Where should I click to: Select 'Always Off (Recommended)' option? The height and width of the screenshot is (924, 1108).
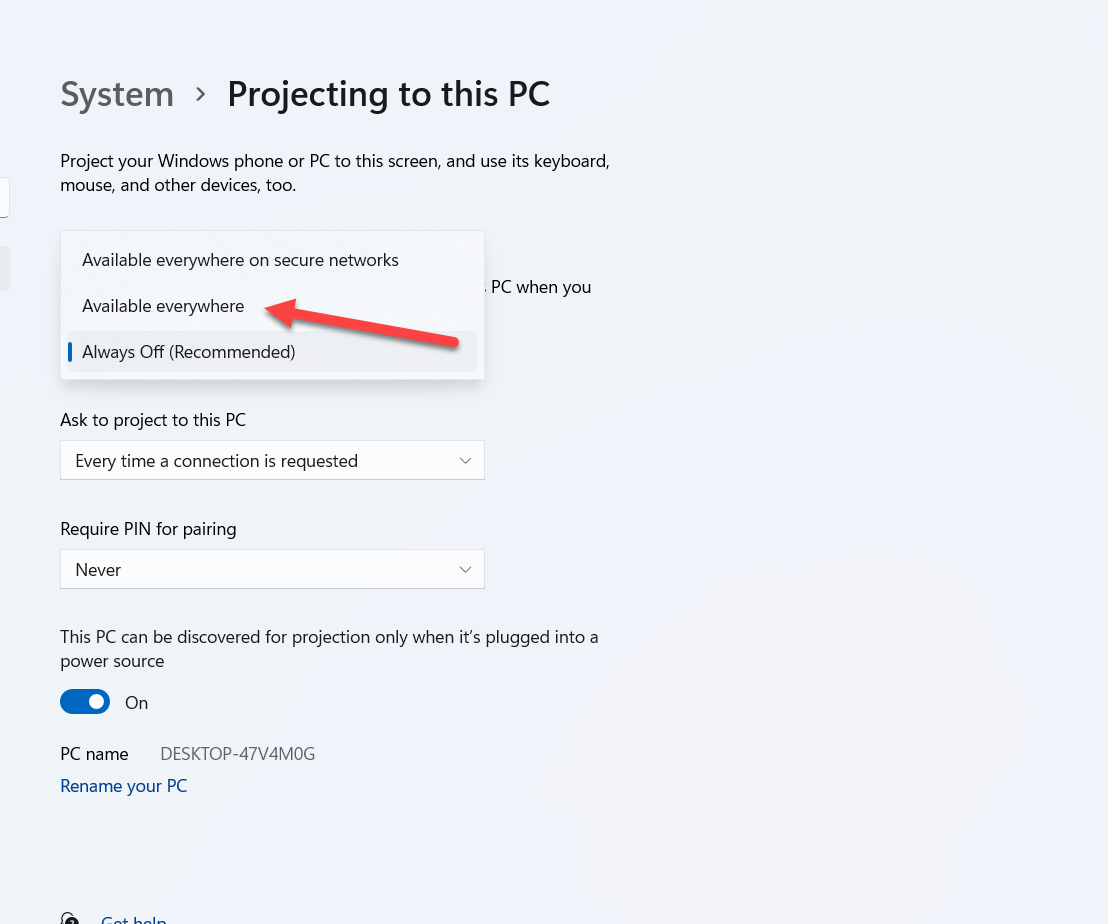coord(189,352)
